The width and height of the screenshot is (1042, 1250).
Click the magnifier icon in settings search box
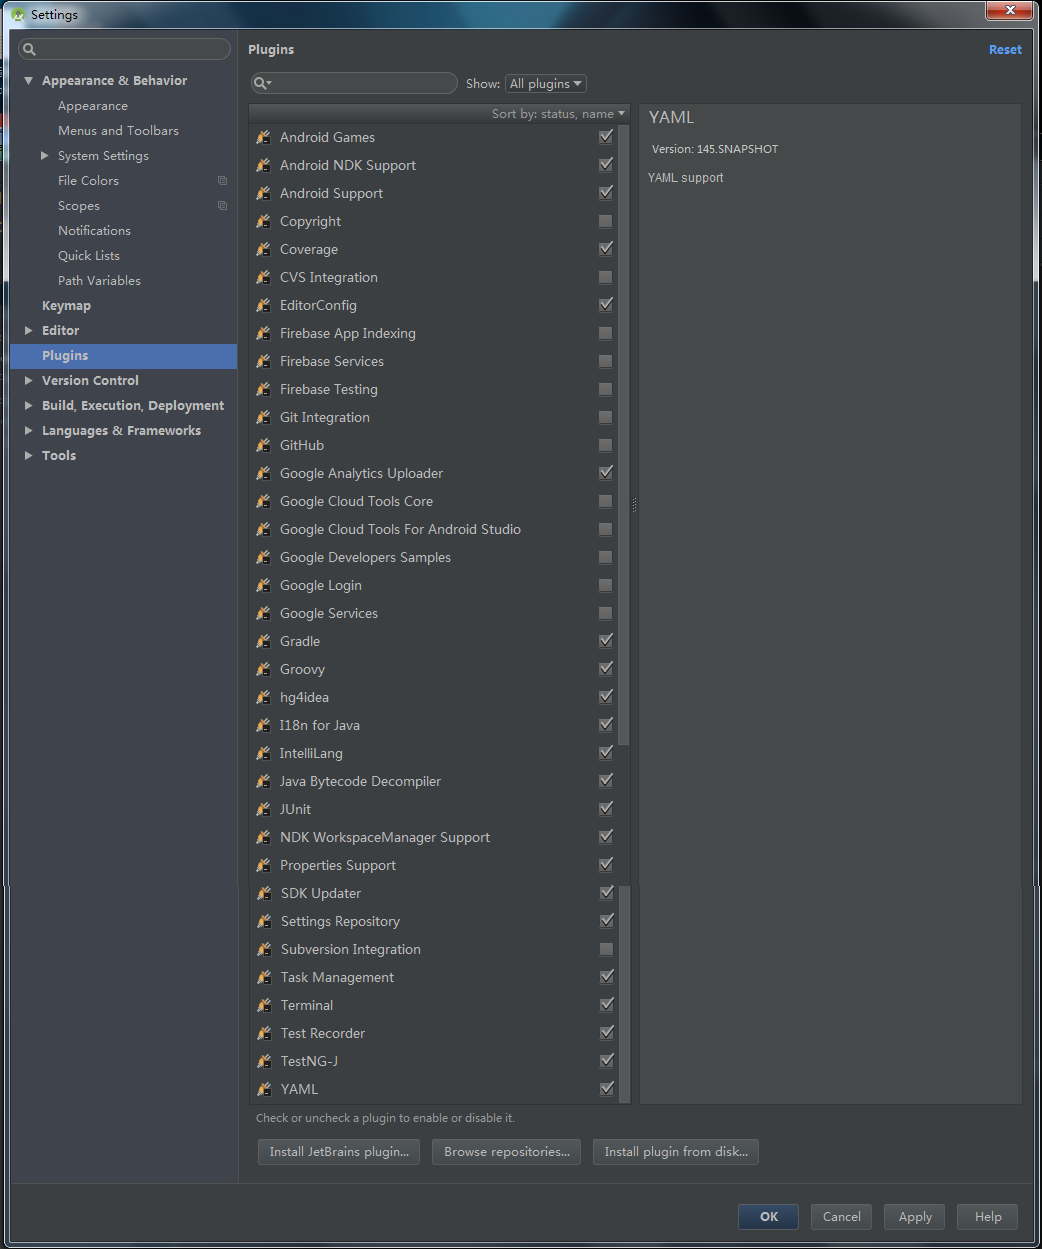click(x=29, y=49)
